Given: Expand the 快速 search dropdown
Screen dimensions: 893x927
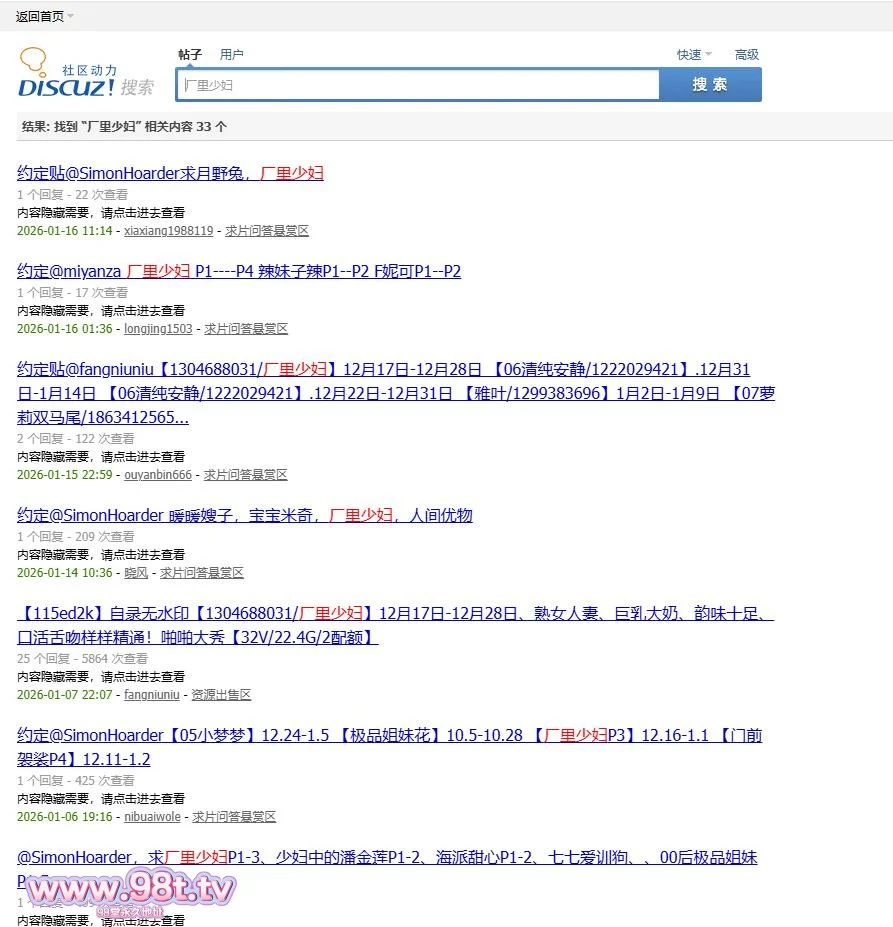Looking at the screenshot, I should coord(708,55).
